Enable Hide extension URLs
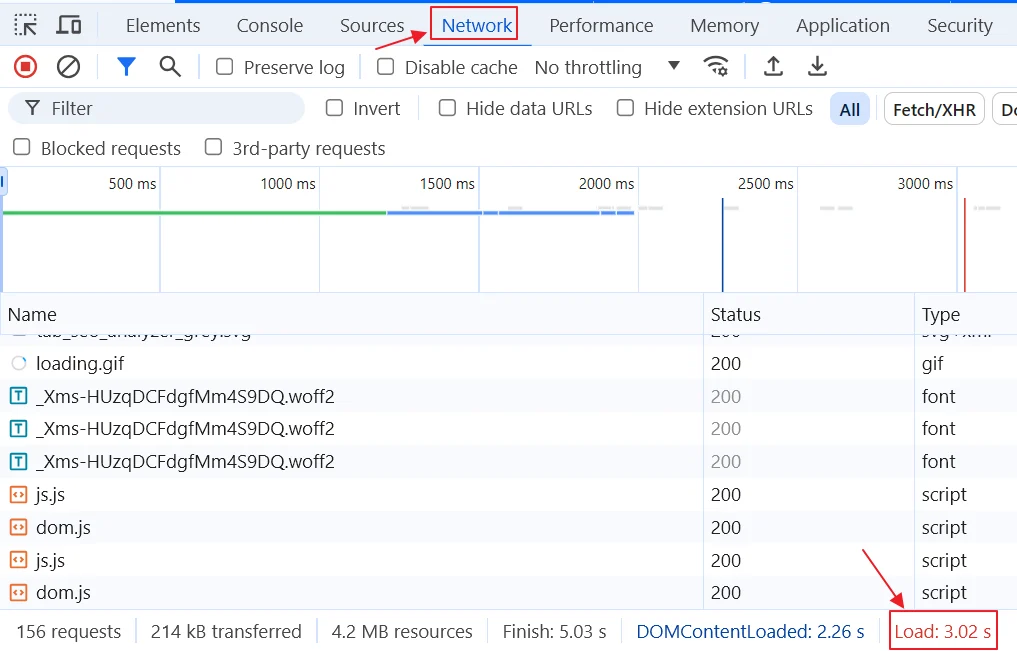 [x=625, y=108]
